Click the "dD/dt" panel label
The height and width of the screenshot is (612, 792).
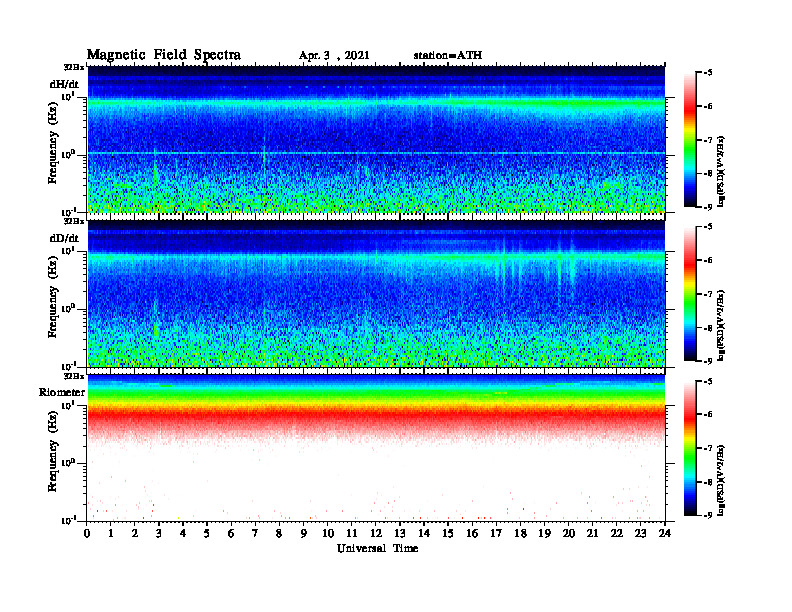(x=64, y=238)
